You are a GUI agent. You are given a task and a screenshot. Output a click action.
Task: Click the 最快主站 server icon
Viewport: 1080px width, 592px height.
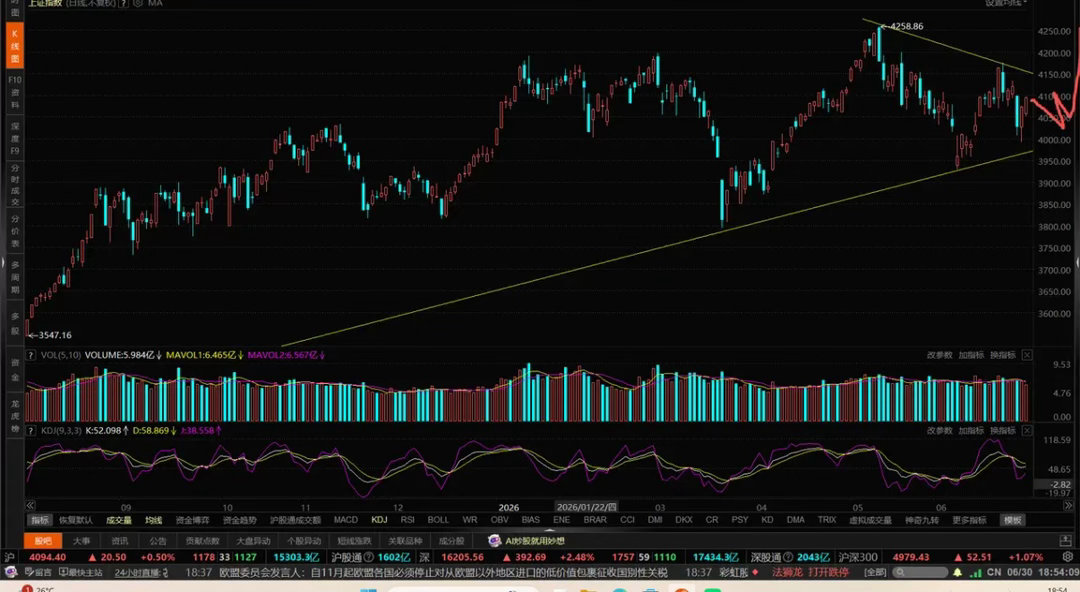pyautogui.click(x=81, y=573)
